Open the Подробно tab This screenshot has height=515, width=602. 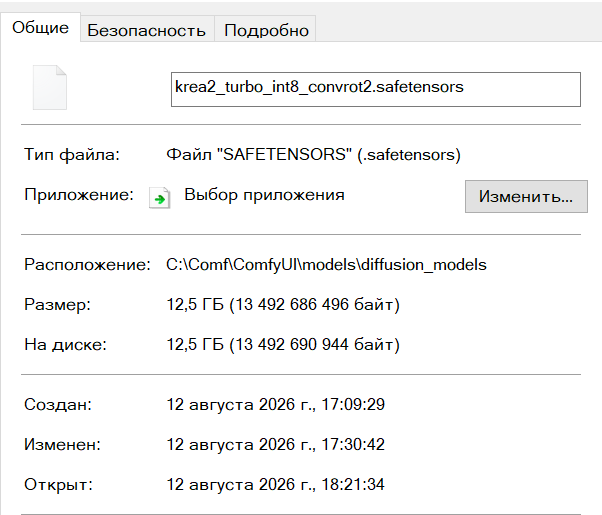[266, 30]
